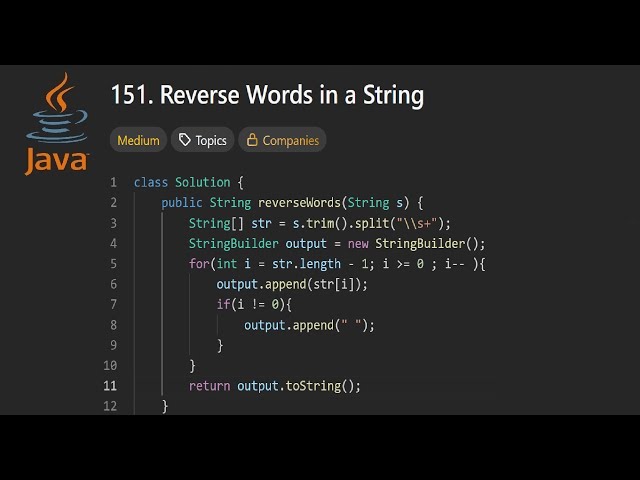Screen dimensions: 640x480
Task: Click 'output.append(" ");' on line 8
Action: tap(309, 325)
